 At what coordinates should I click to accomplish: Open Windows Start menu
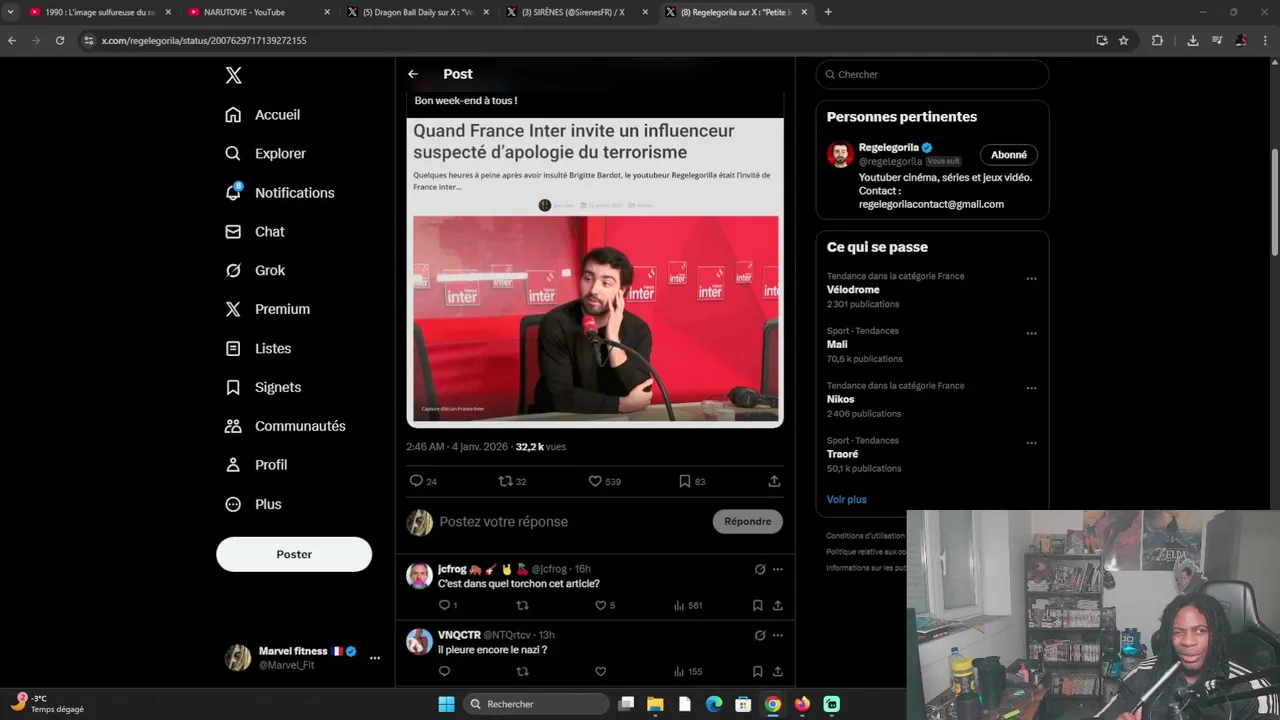click(x=446, y=704)
